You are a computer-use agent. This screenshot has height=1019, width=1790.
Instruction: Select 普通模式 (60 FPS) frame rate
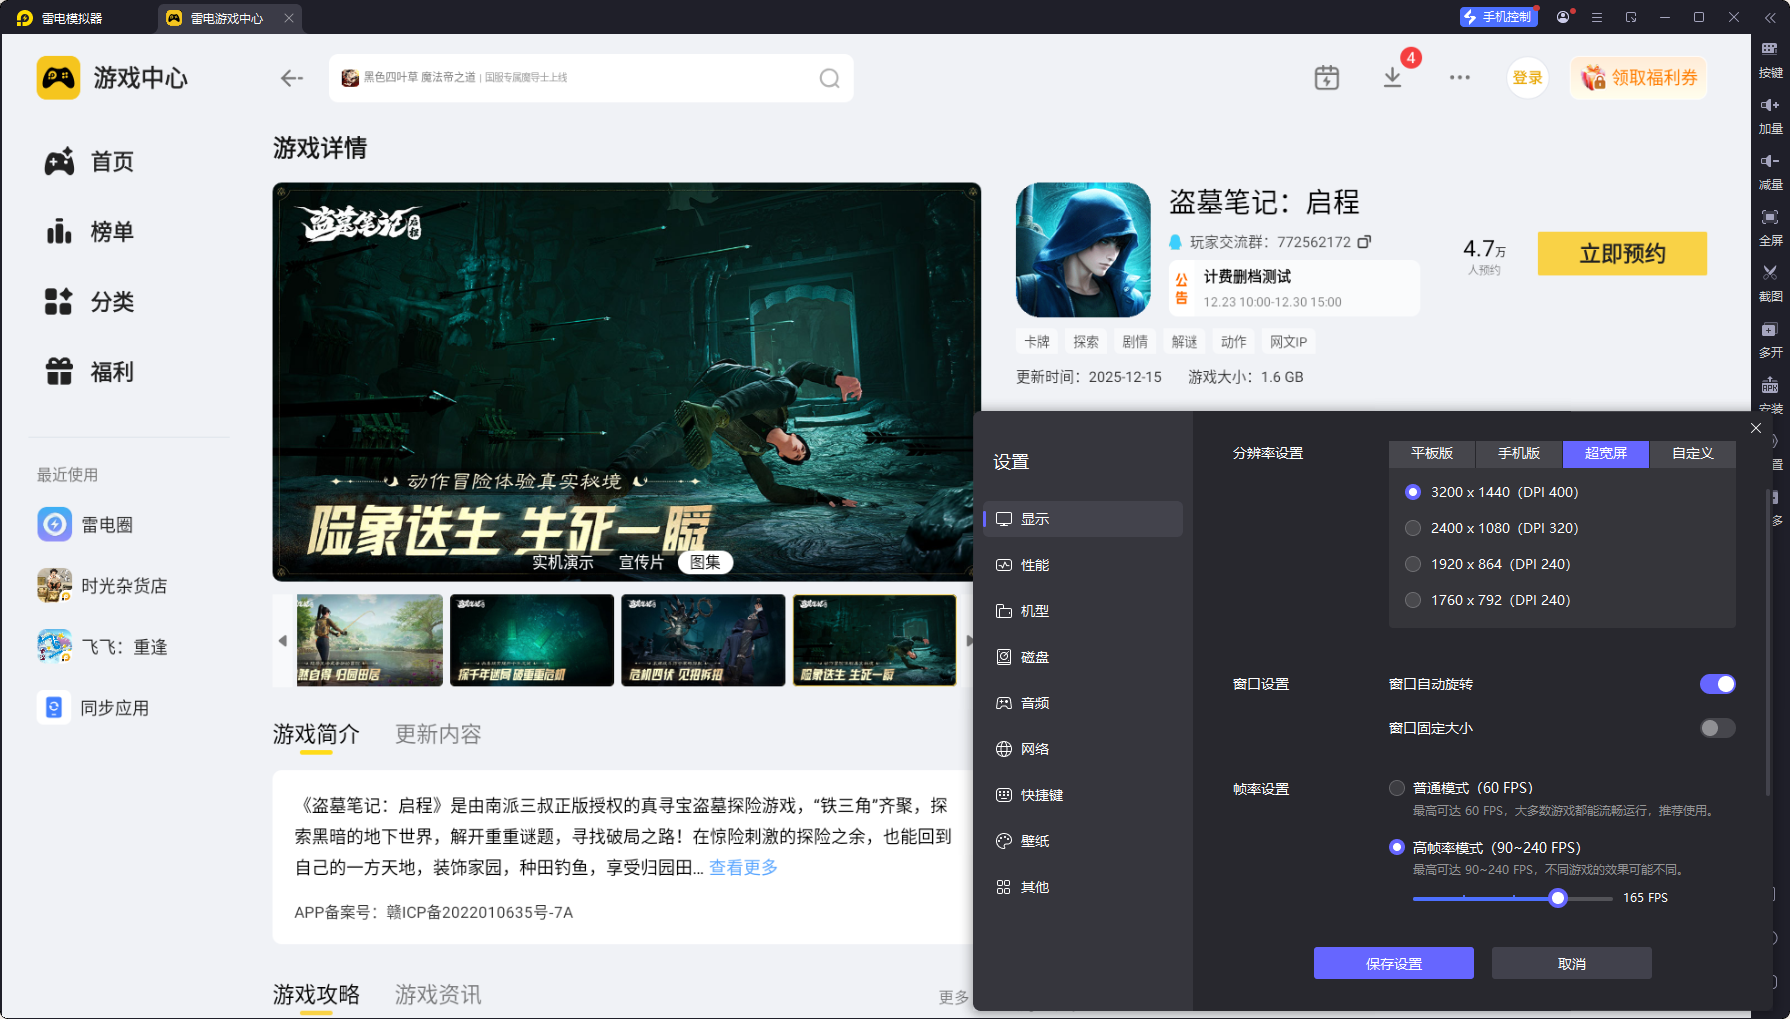coord(1397,788)
